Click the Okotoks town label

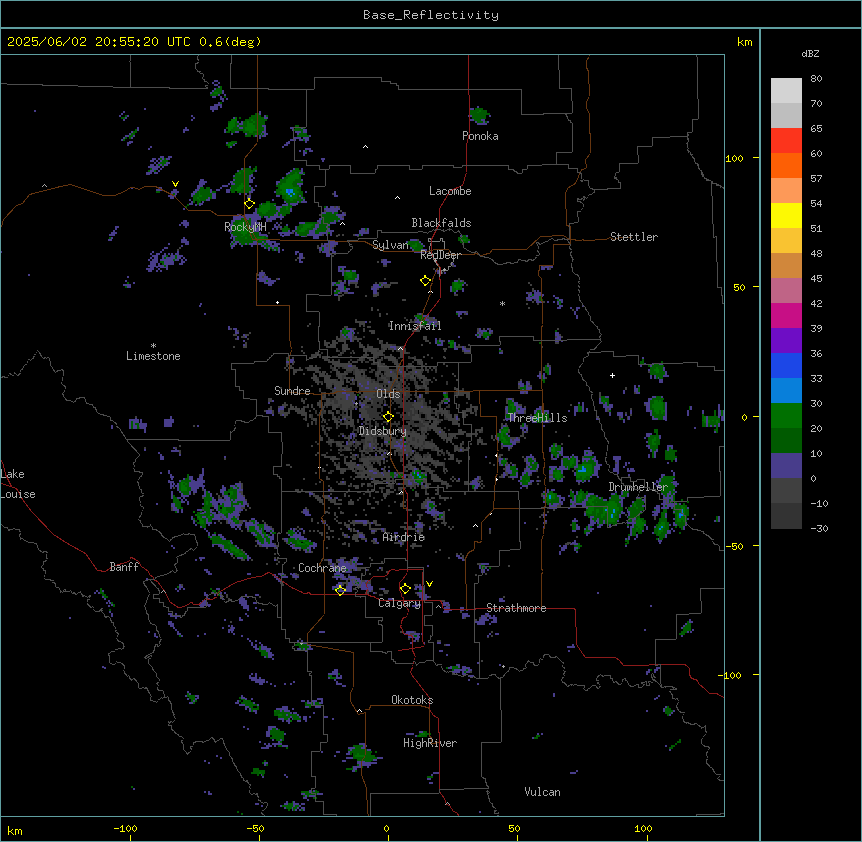pos(412,700)
